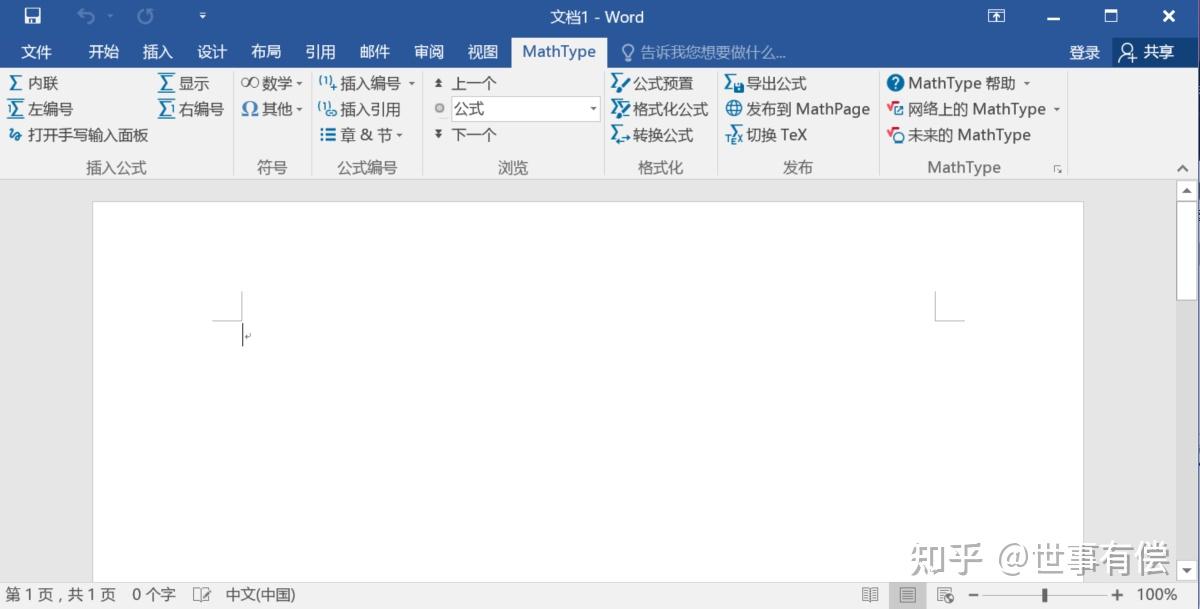Open the 公式 browse combo box
Image resolution: width=1200 pixels, height=609 pixels.
[x=525, y=109]
